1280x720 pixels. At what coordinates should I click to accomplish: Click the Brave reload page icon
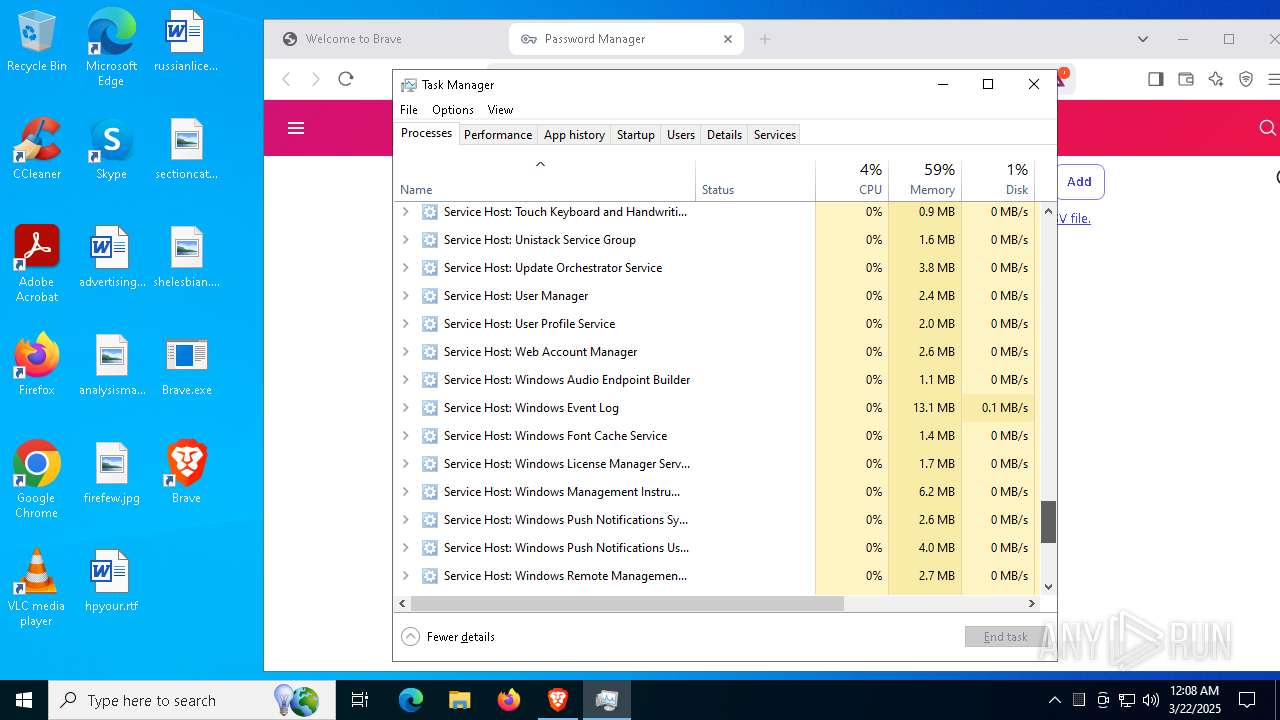[346, 79]
